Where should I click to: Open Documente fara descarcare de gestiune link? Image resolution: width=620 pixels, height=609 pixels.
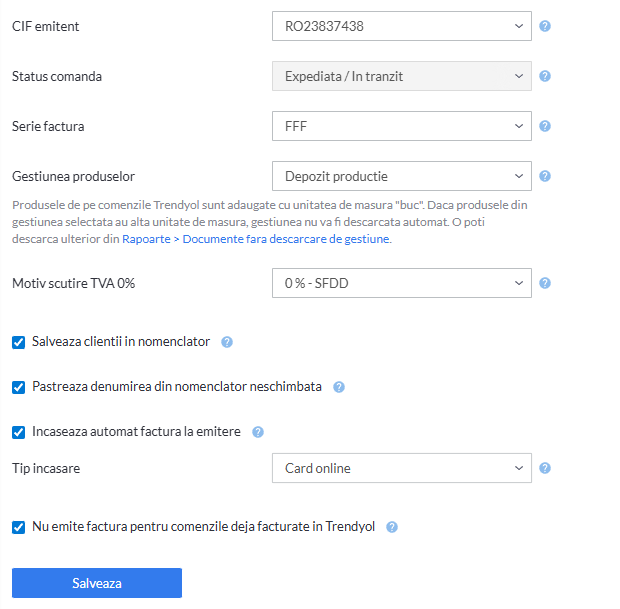point(286,239)
